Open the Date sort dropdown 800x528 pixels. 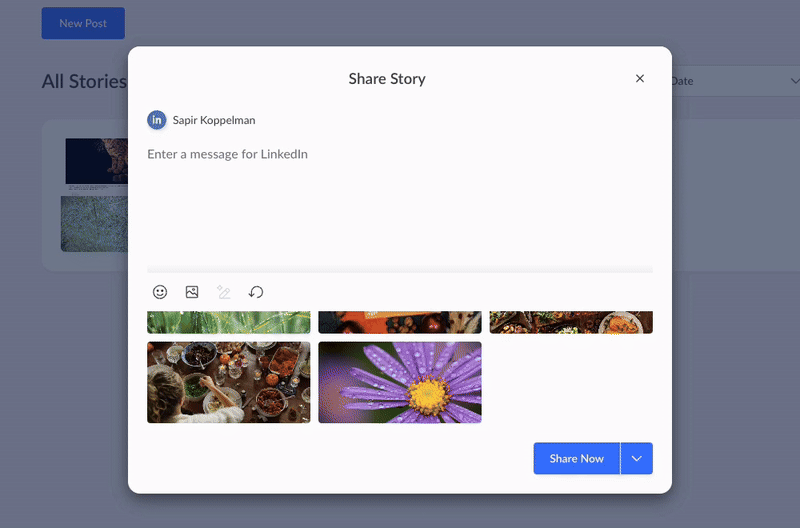(730, 81)
